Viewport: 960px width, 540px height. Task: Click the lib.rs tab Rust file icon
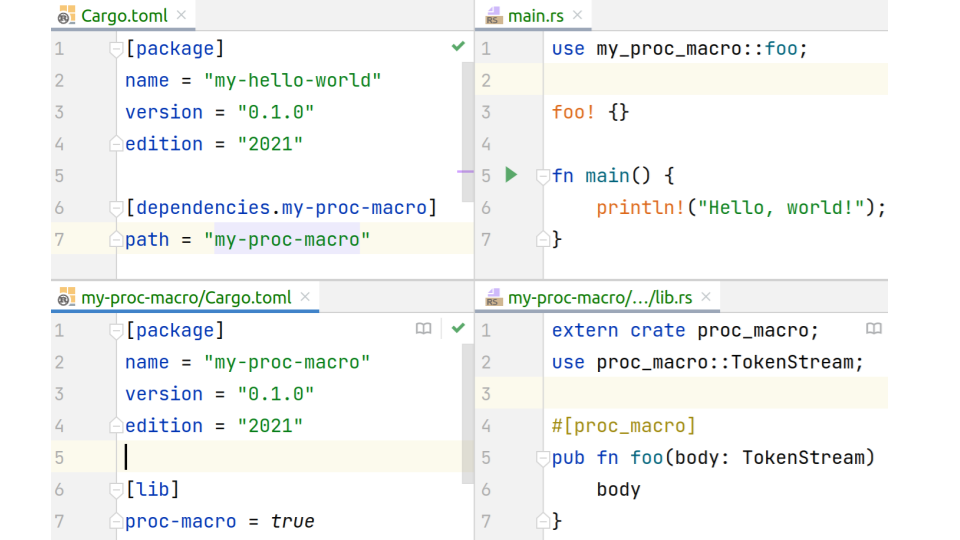point(493,298)
